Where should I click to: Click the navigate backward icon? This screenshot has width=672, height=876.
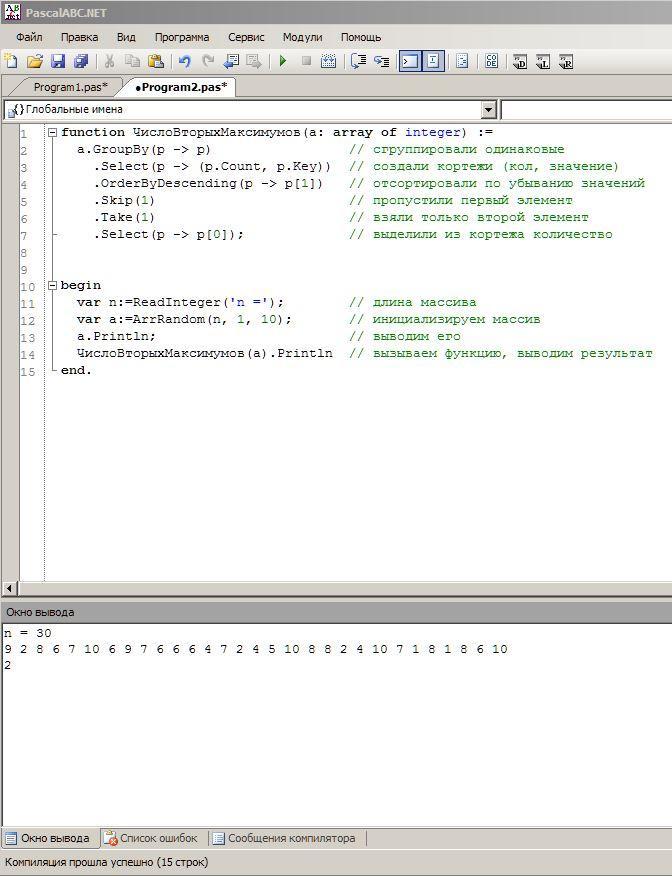click(x=231, y=61)
